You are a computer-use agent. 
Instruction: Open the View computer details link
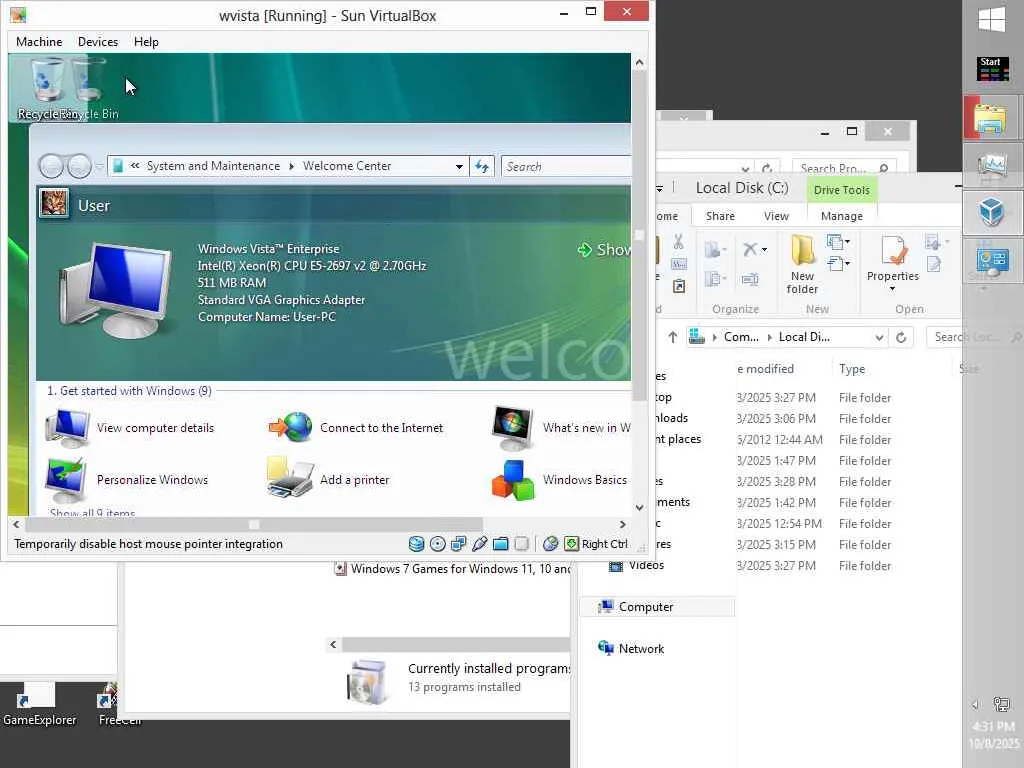tap(155, 428)
